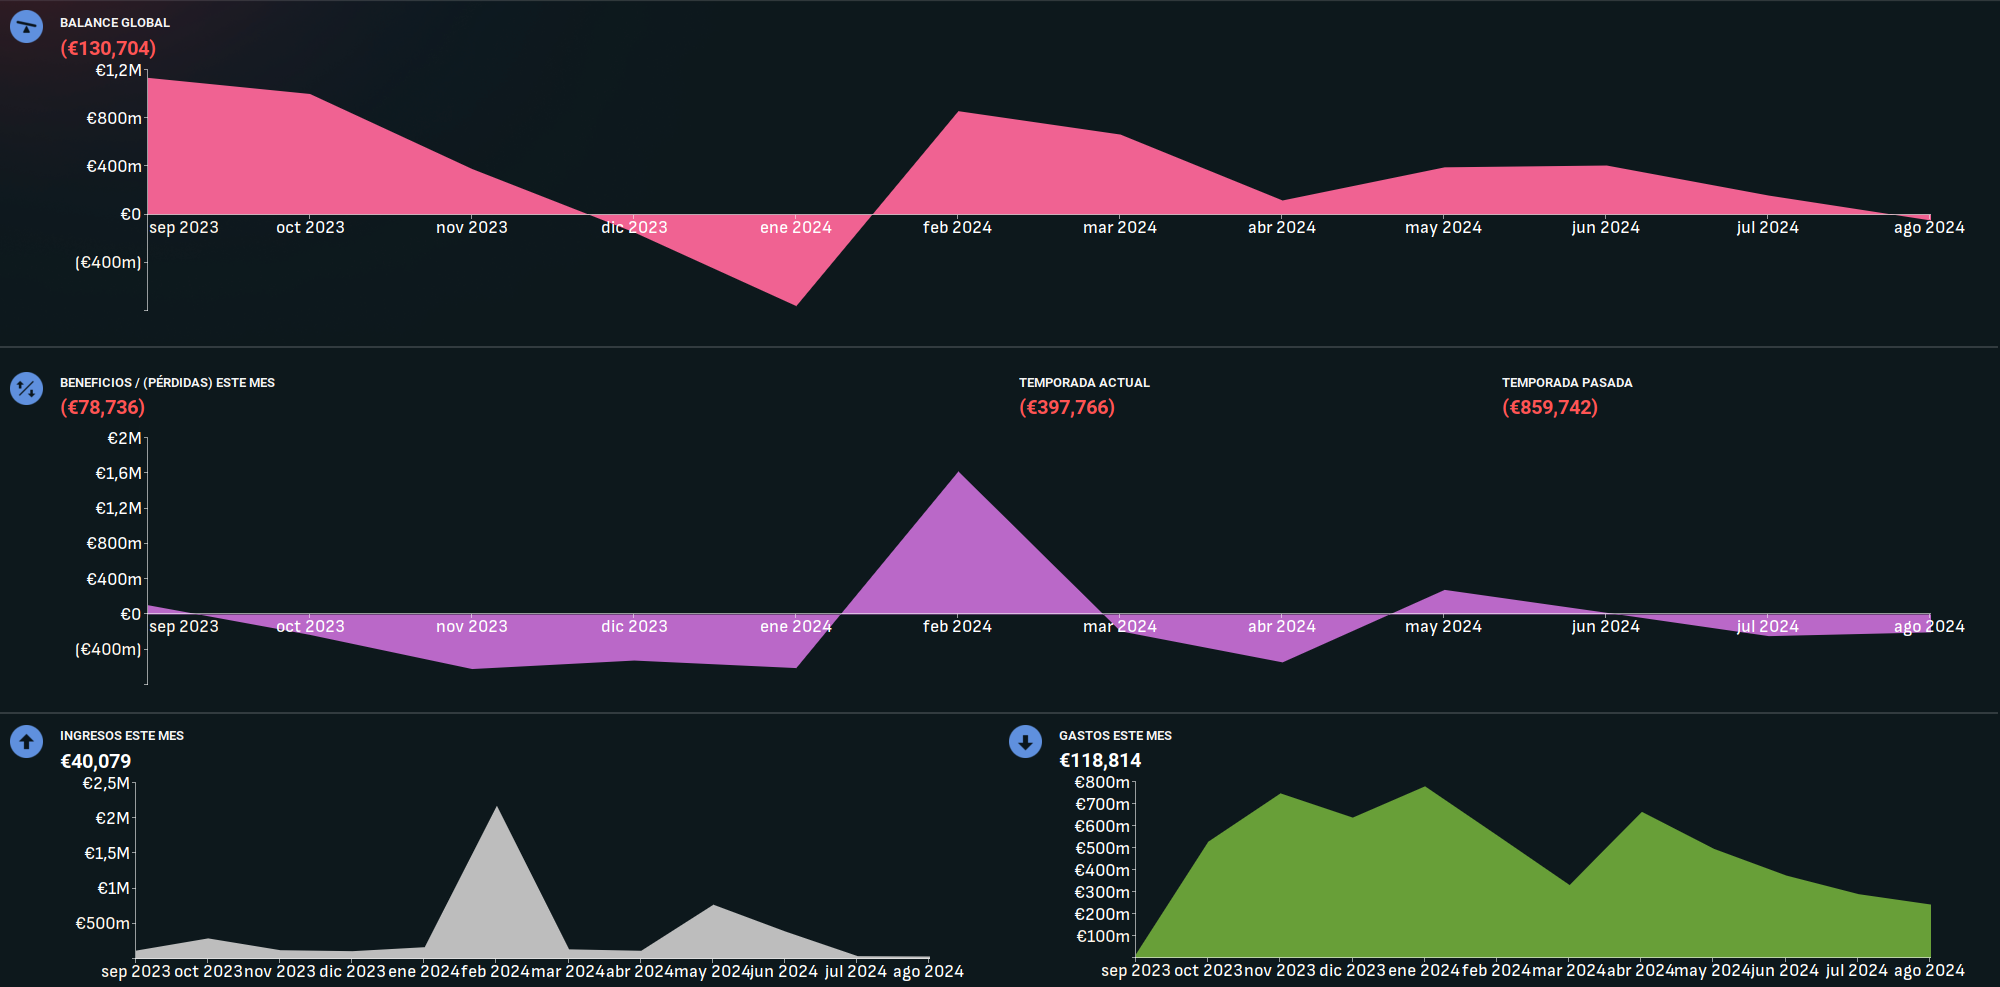This screenshot has height=987, width=2000.
Task: Click mar 2024 label in balance chart
Action: click(1120, 228)
